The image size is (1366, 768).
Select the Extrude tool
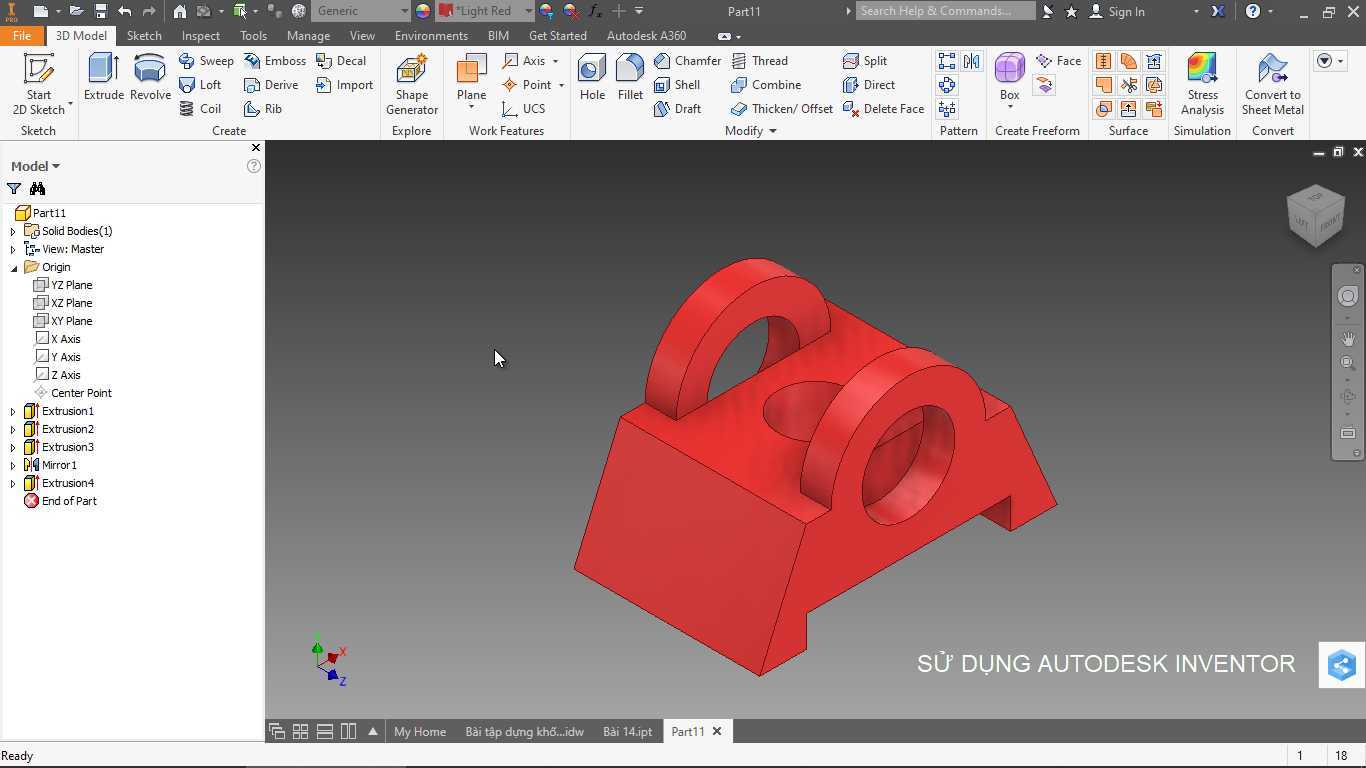coord(103,78)
